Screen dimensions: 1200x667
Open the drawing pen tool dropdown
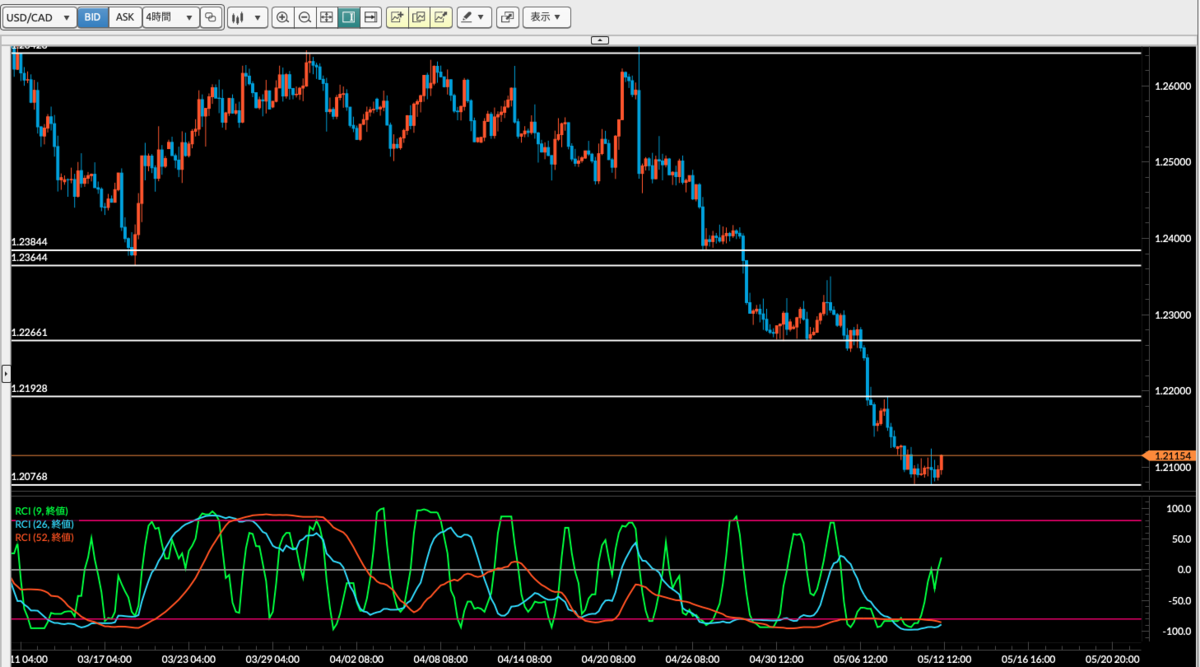473,17
